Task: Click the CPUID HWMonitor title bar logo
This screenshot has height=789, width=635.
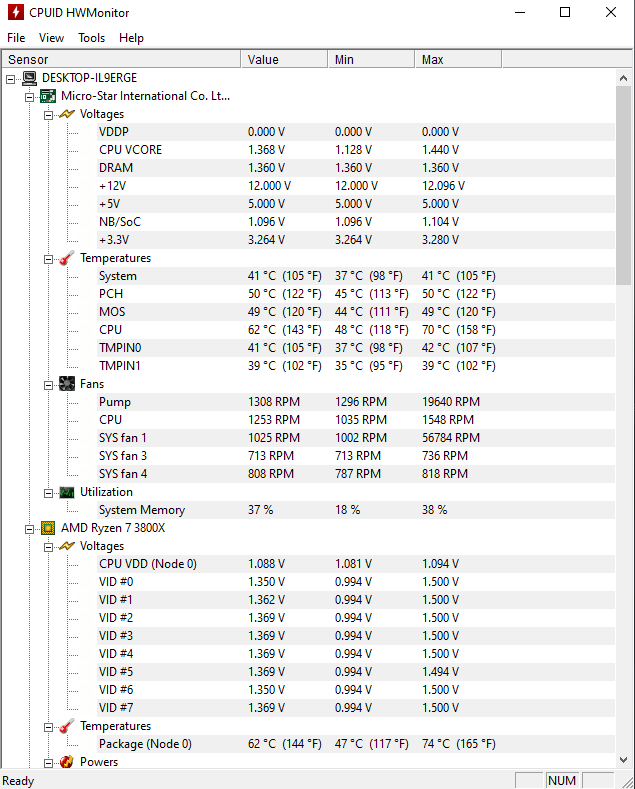Action: click(16, 12)
